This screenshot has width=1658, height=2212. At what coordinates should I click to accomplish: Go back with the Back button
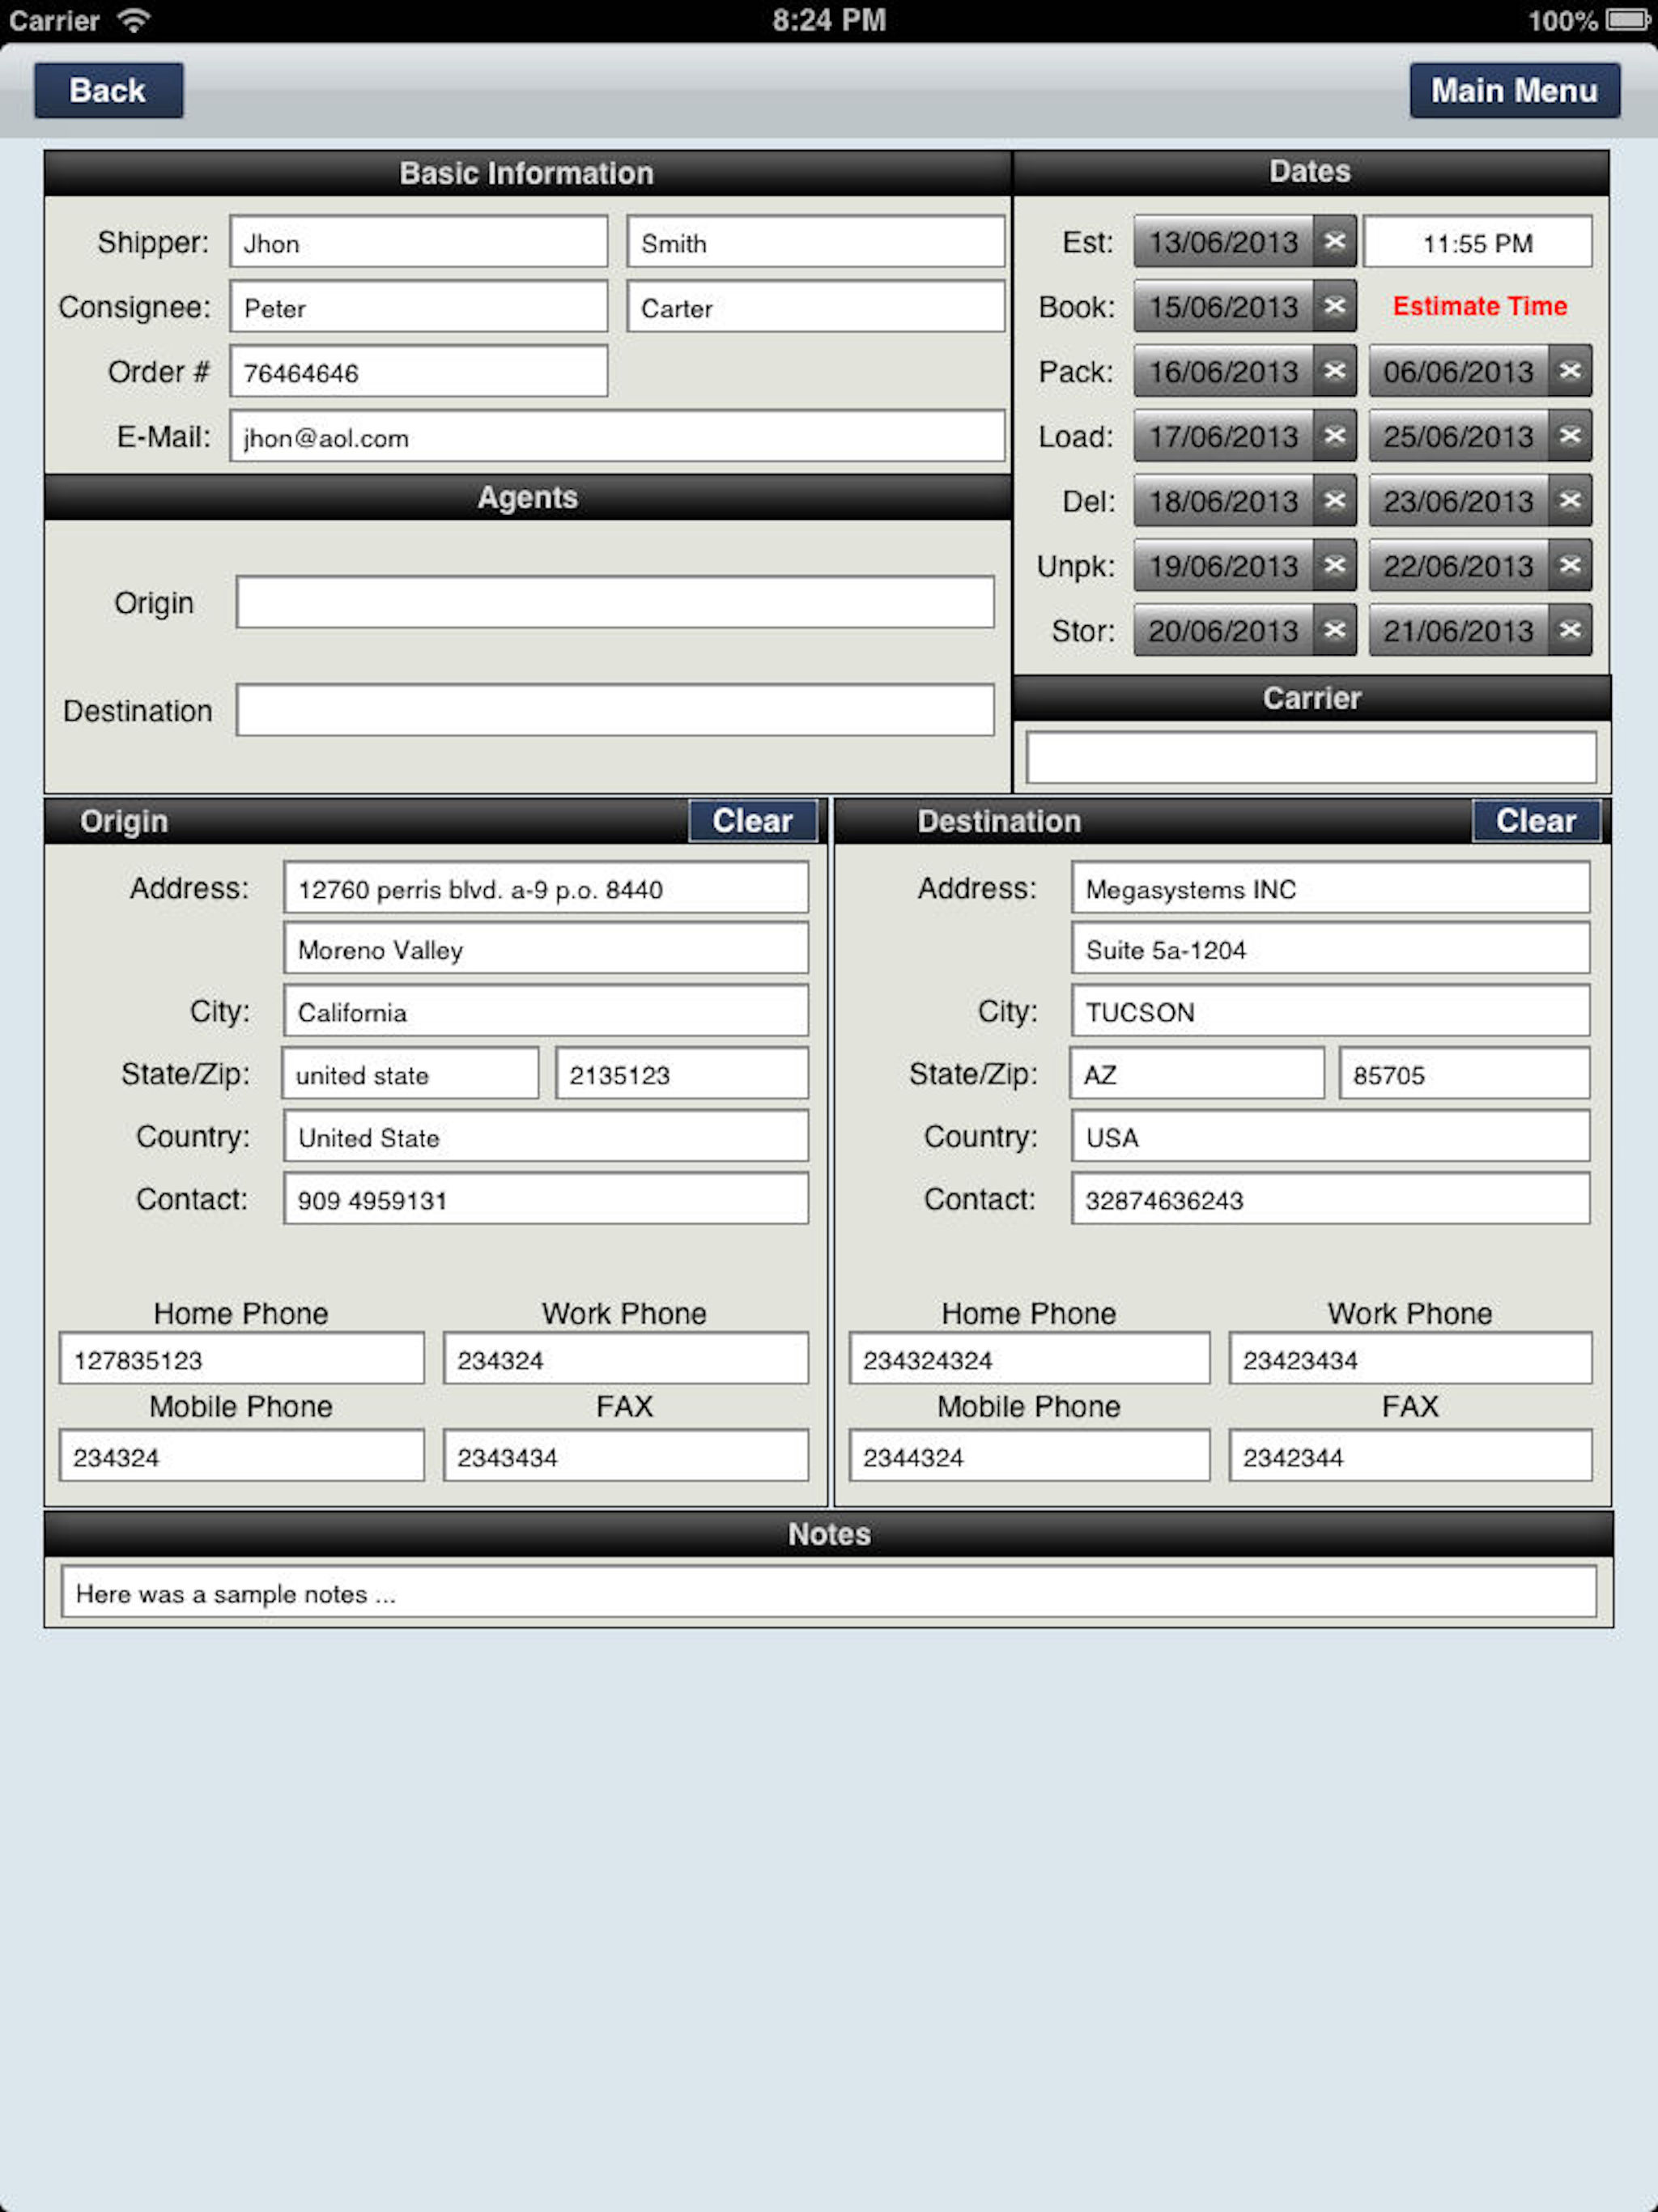click(108, 90)
